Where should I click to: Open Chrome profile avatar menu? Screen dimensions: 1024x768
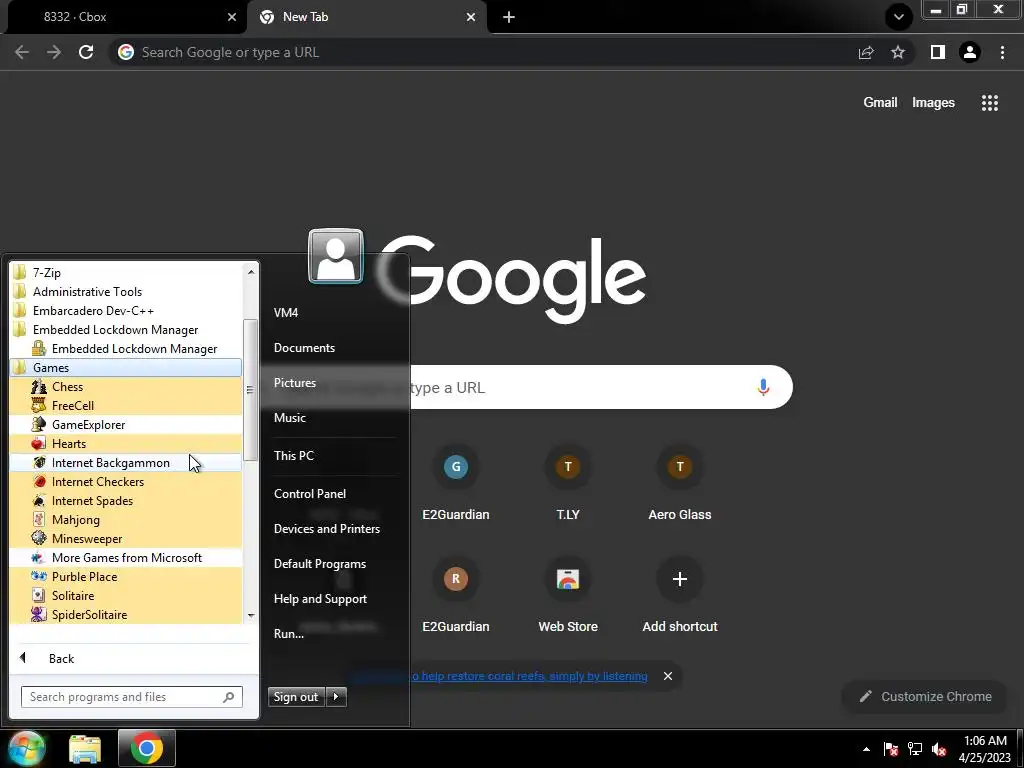click(x=970, y=52)
